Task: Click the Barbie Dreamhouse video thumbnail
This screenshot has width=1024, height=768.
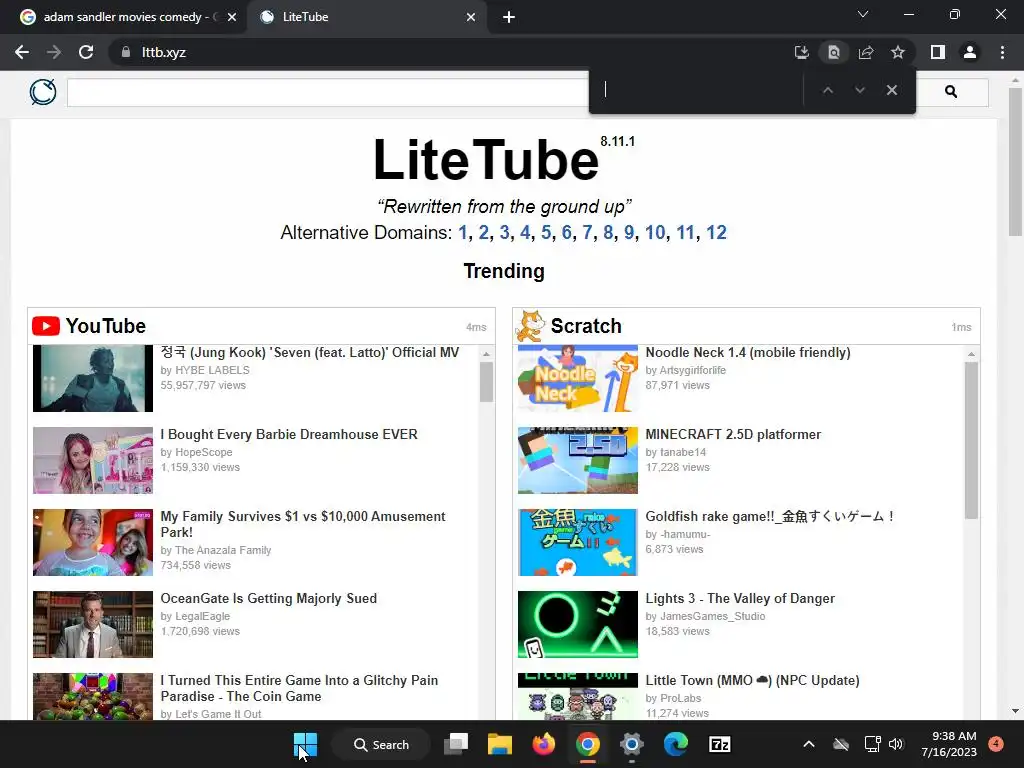Action: 93,460
